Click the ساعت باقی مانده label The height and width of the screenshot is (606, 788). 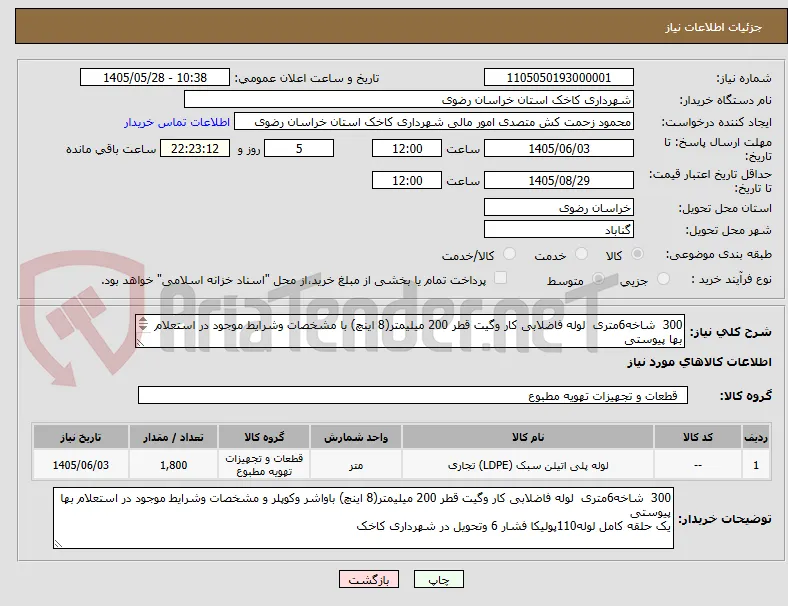click(x=111, y=149)
